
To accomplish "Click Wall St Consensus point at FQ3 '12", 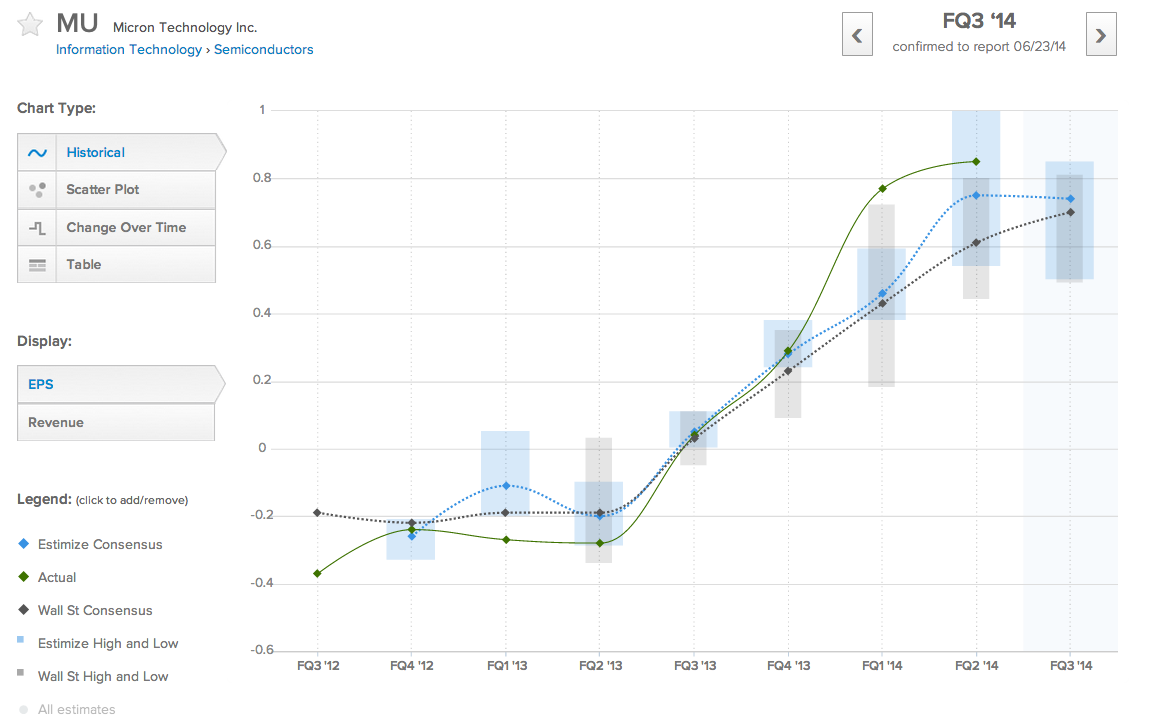I will (318, 512).
